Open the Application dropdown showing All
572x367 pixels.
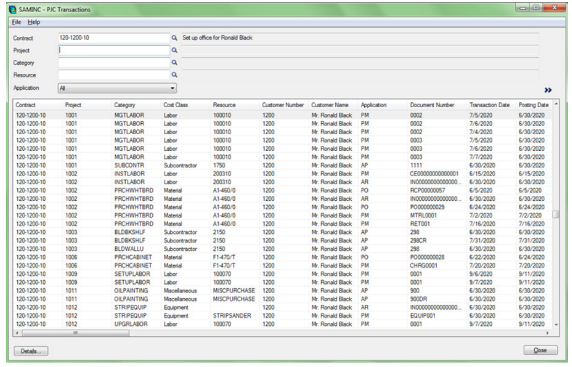[x=117, y=88]
